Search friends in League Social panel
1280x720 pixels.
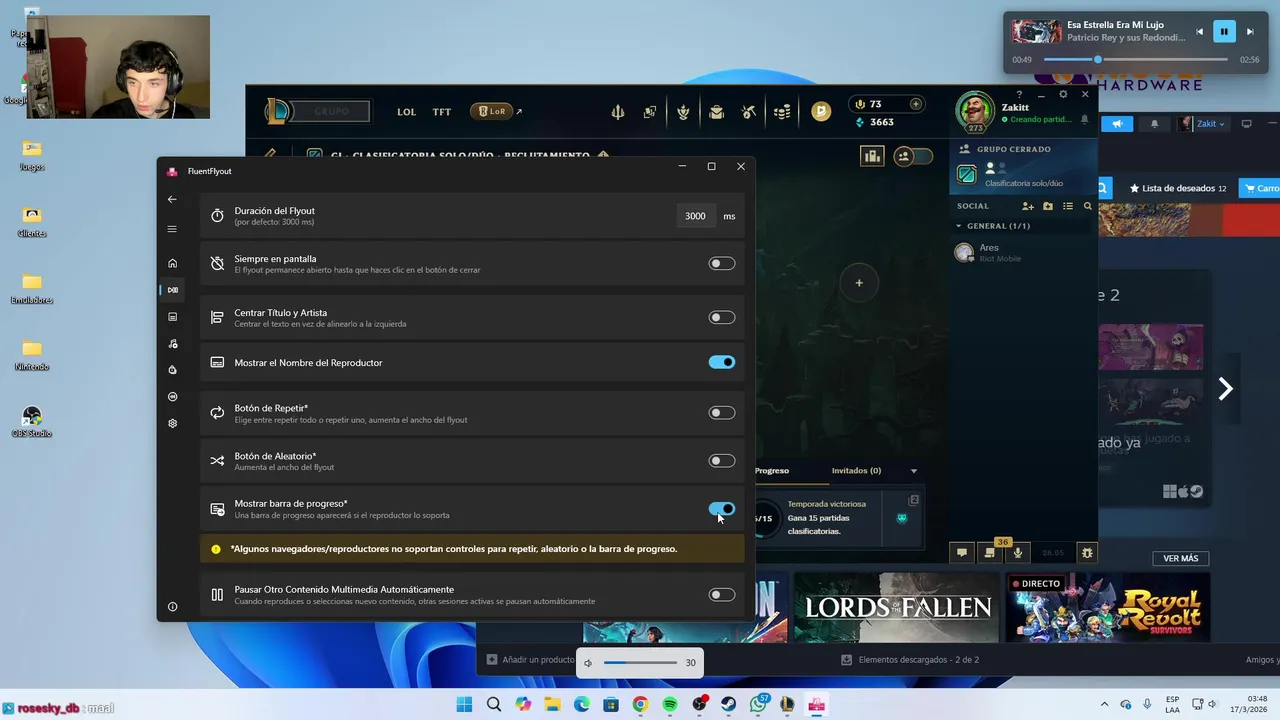tap(1088, 206)
